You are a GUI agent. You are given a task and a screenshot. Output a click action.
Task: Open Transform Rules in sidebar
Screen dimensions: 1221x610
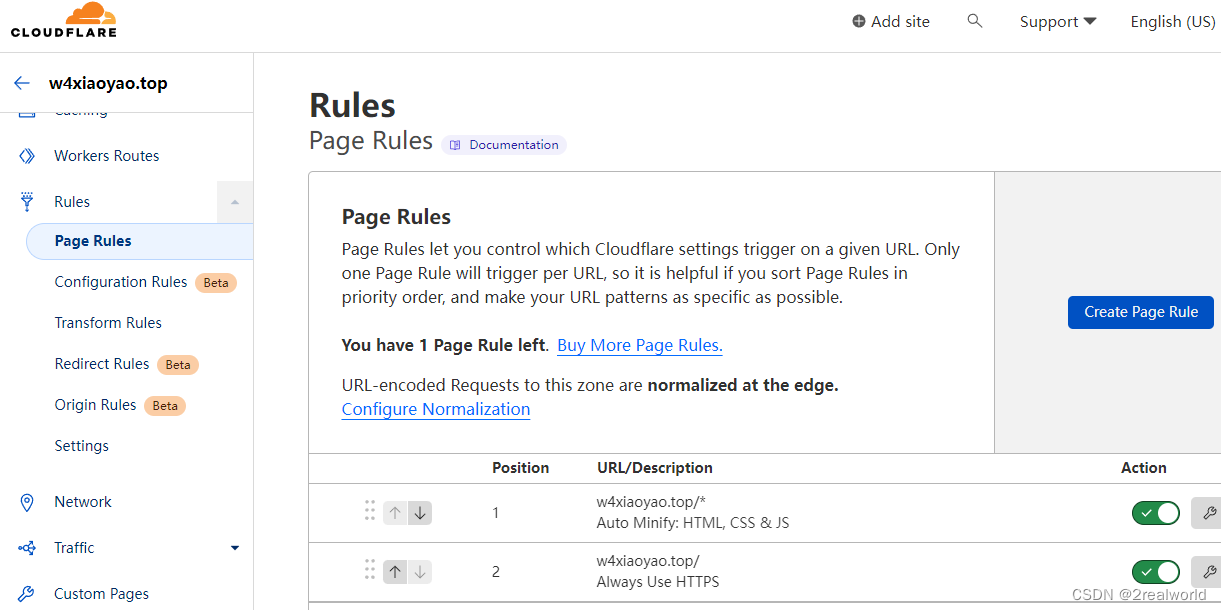(x=108, y=323)
